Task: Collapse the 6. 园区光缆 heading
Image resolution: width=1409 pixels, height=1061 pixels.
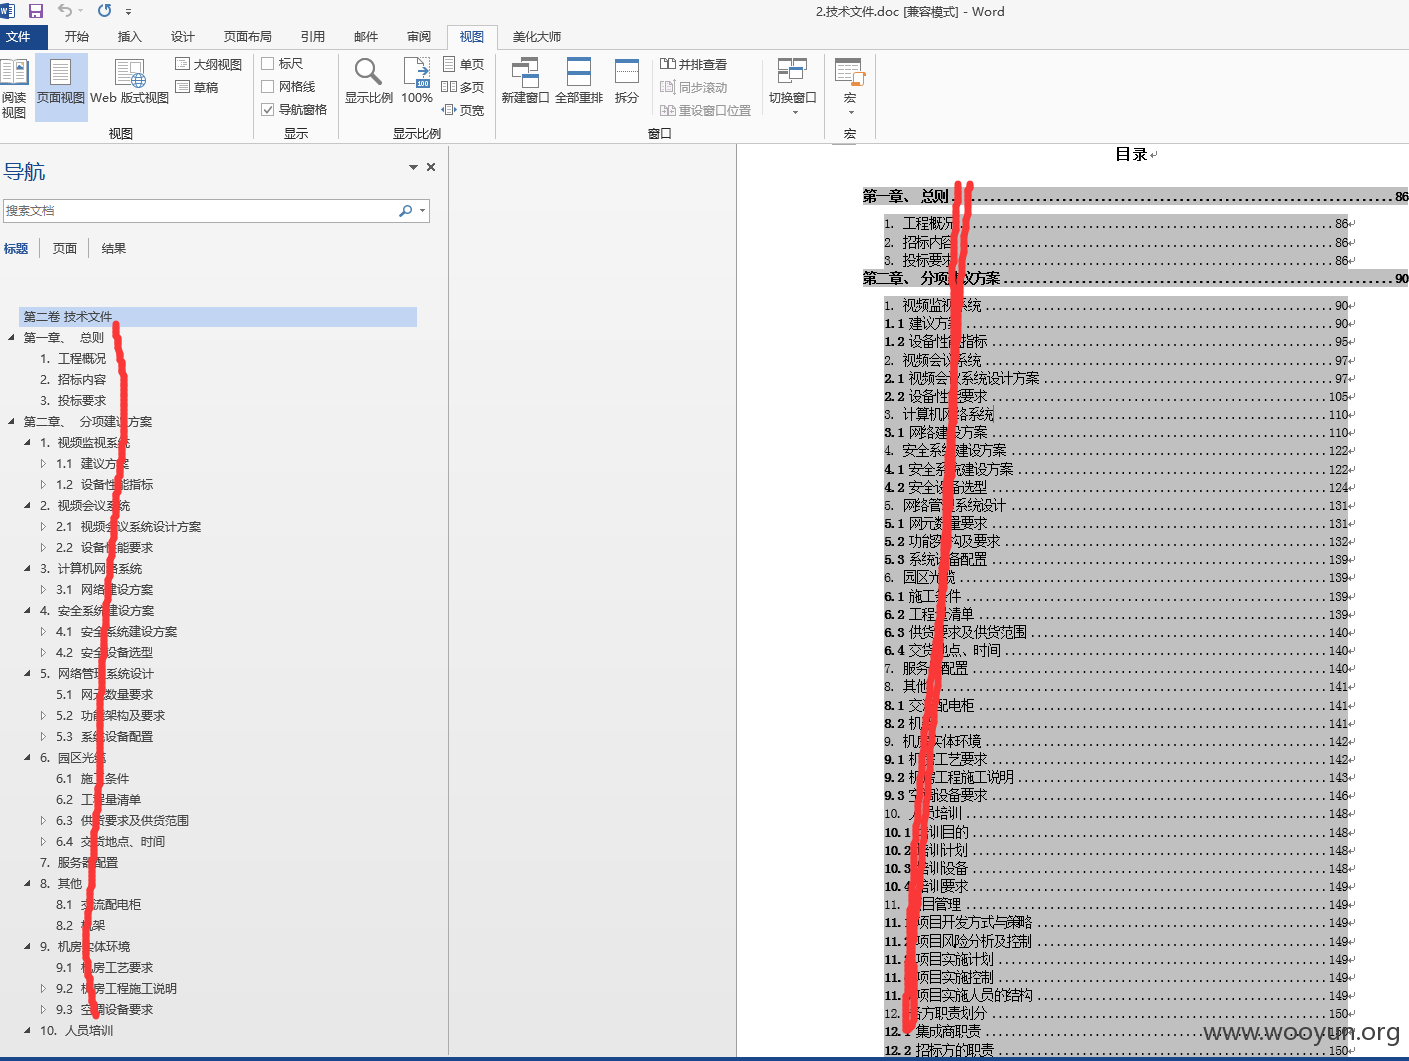Action: (x=27, y=758)
